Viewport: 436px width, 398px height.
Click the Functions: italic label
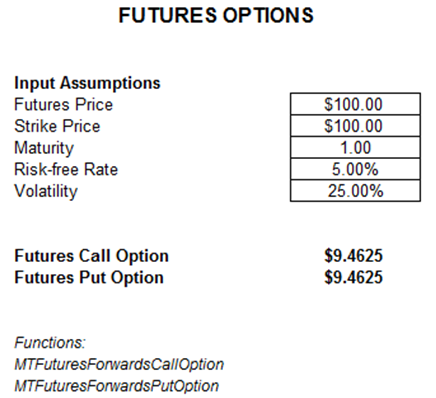(50, 343)
